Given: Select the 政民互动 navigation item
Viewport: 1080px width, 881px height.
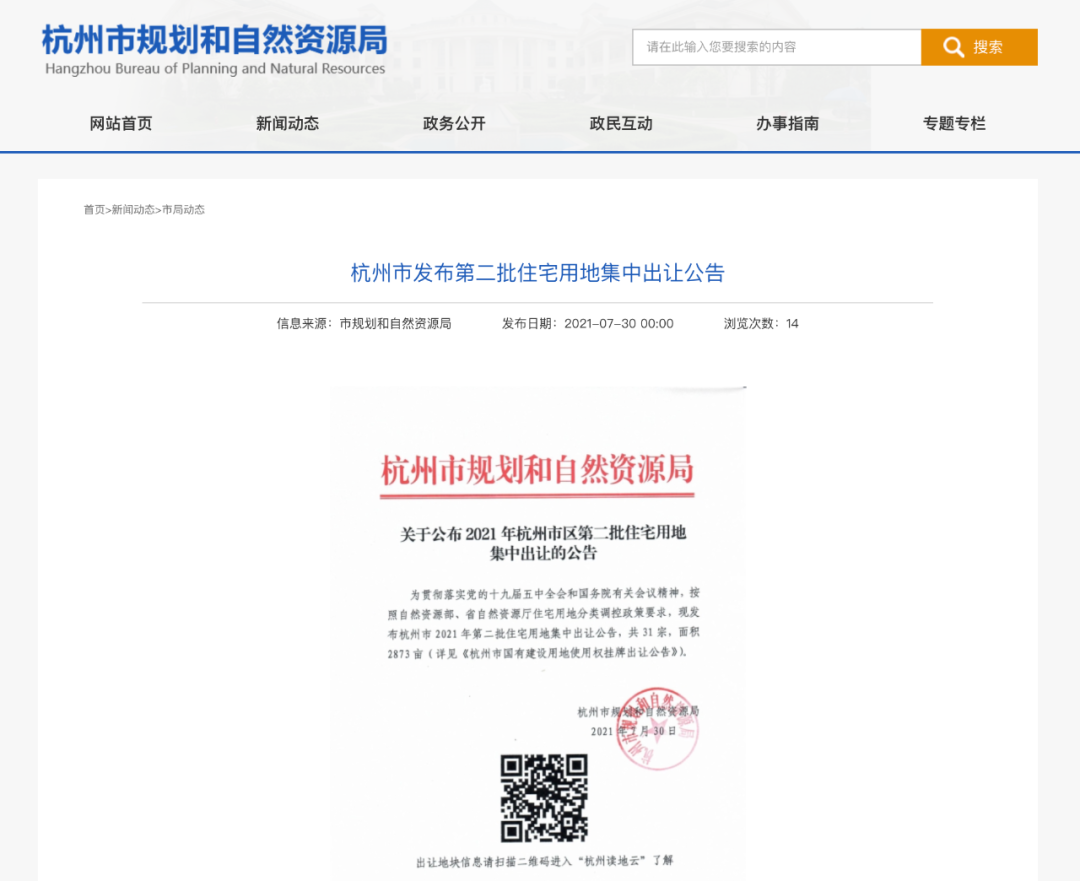Looking at the screenshot, I should 621,124.
